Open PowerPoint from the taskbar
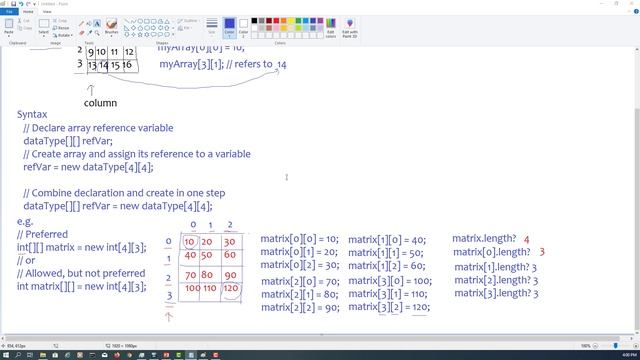The width and height of the screenshot is (640, 360). pos(166,355)
